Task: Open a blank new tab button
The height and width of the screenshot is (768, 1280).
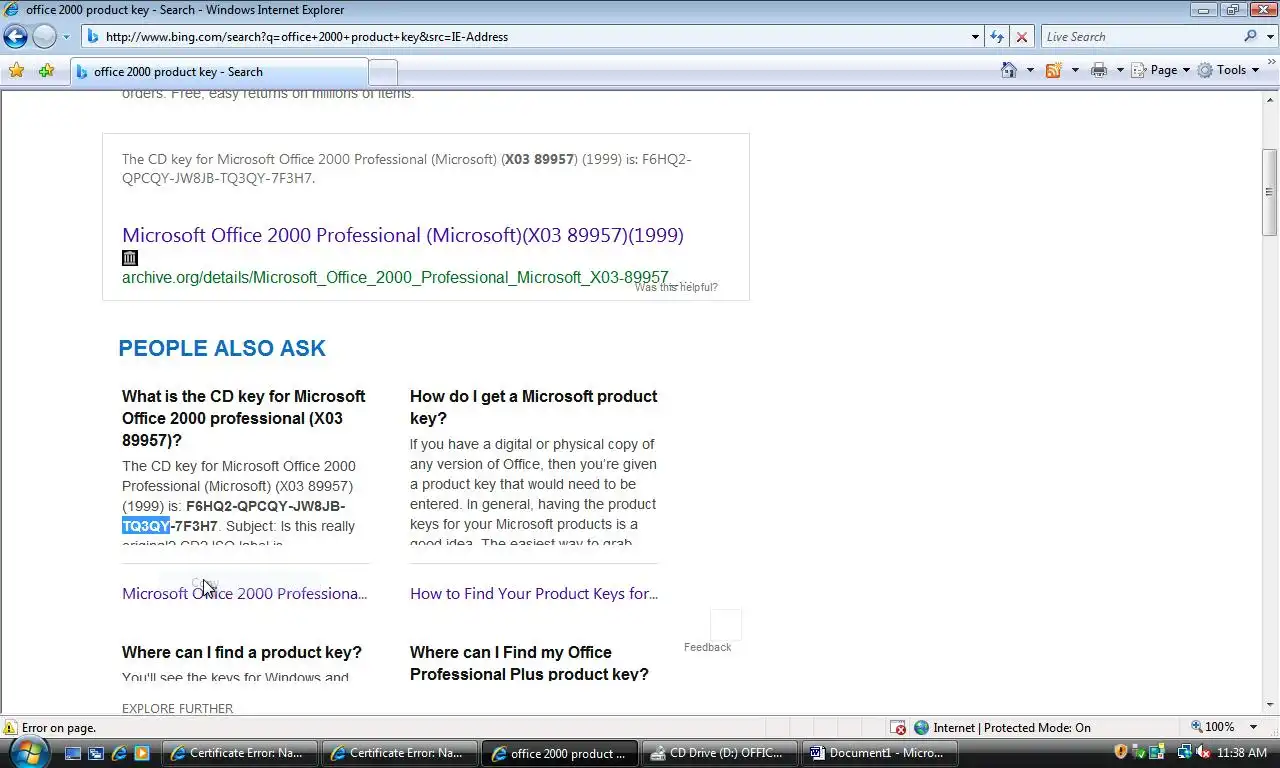Action: click(x=383, y=72)
